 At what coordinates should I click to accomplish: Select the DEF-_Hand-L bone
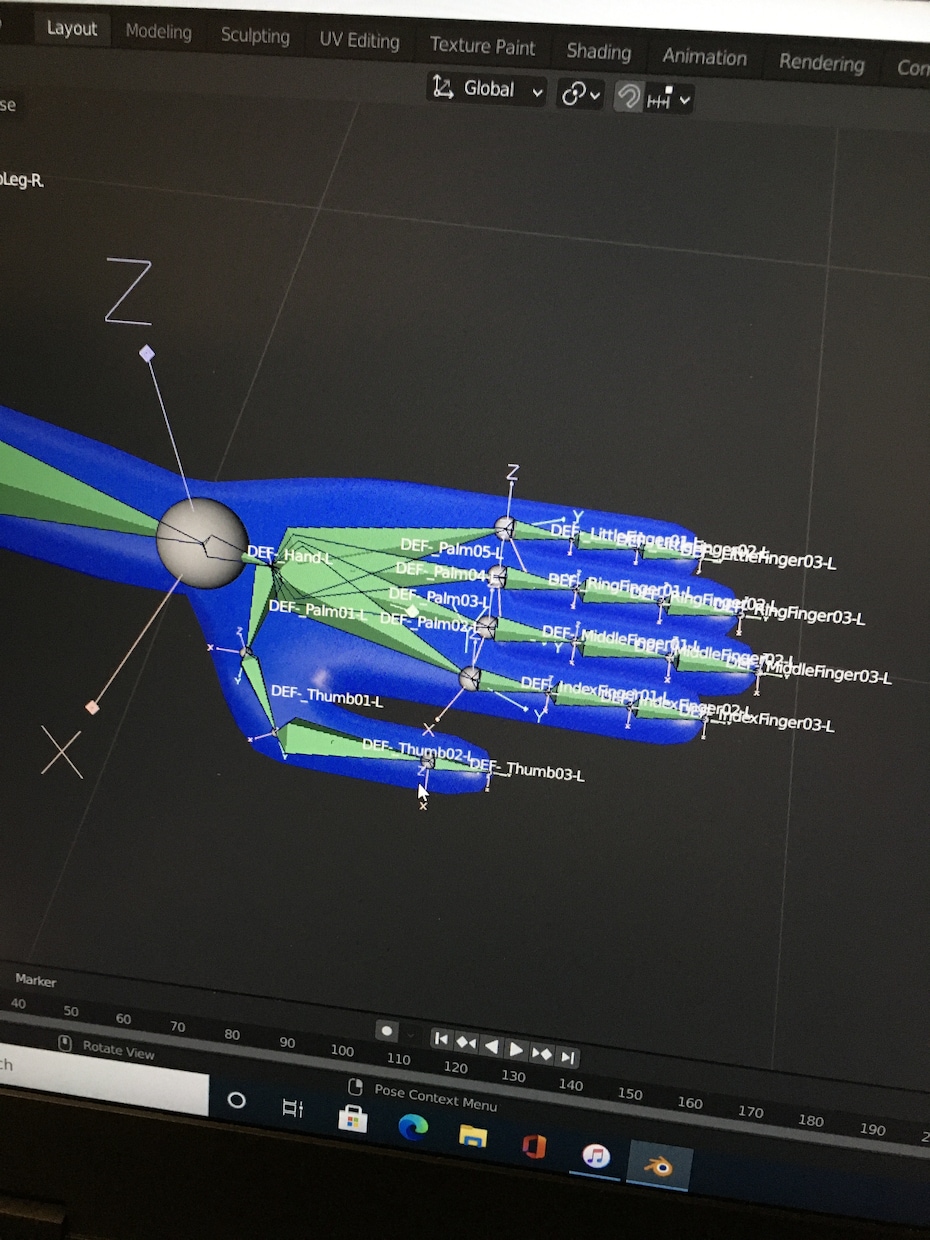coord(288,555)
